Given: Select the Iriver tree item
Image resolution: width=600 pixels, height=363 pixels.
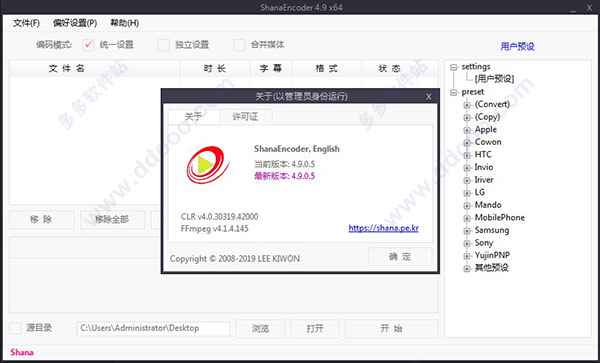Looking at the screenshot, I should [x=484, y=180].
